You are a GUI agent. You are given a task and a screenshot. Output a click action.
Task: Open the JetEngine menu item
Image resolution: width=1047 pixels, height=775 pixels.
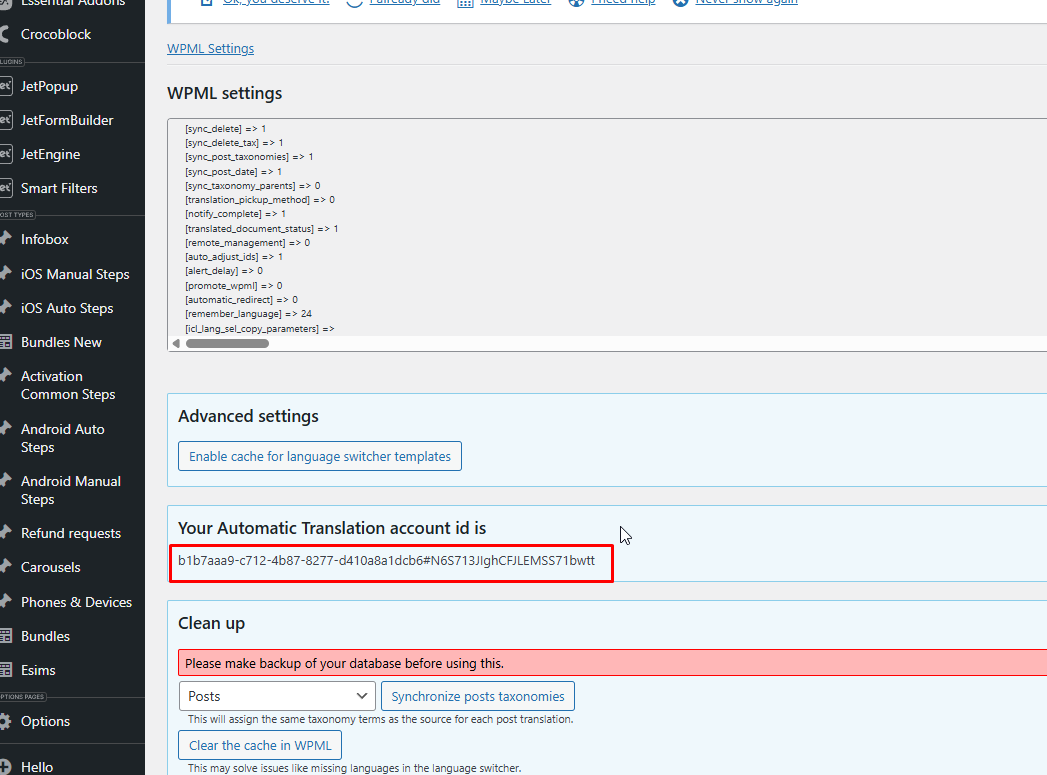(x=50, y=154)
